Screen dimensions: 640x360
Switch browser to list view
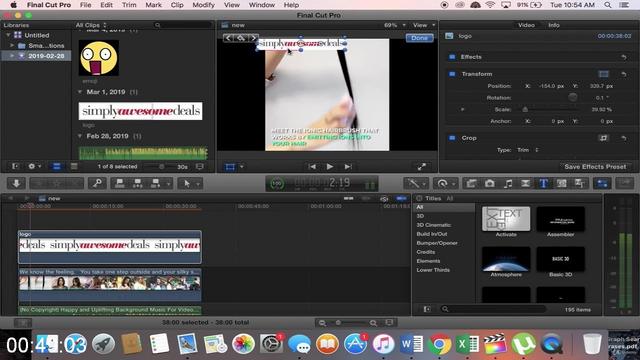coord(74,167)
